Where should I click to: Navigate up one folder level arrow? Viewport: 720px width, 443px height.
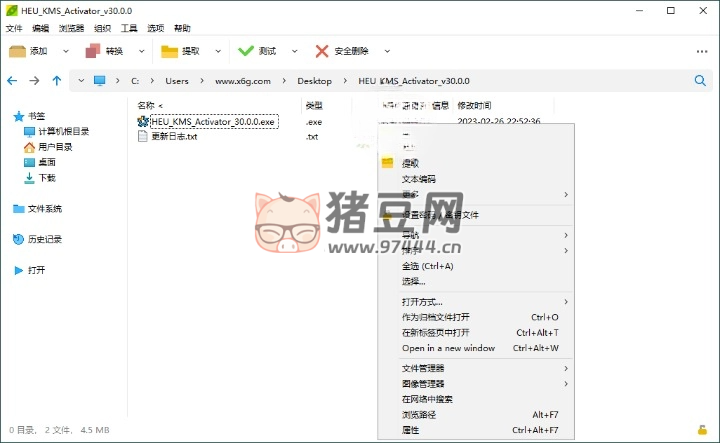(x=57, y=81)
